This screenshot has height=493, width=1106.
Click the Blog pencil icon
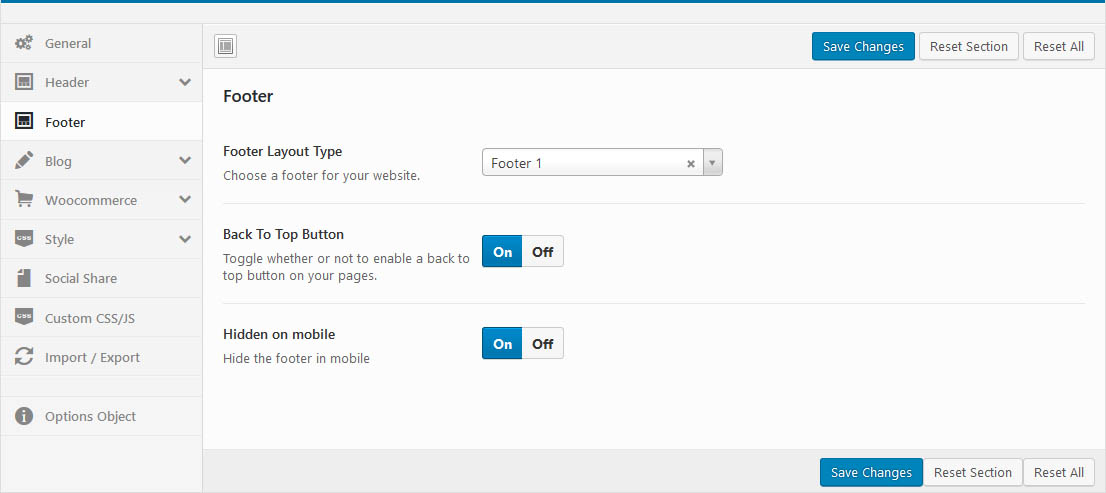[25, 161]
